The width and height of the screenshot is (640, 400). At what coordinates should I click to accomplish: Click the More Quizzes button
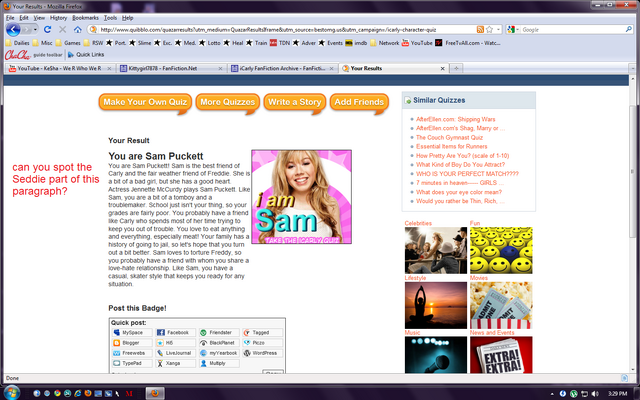coord(227,102)
